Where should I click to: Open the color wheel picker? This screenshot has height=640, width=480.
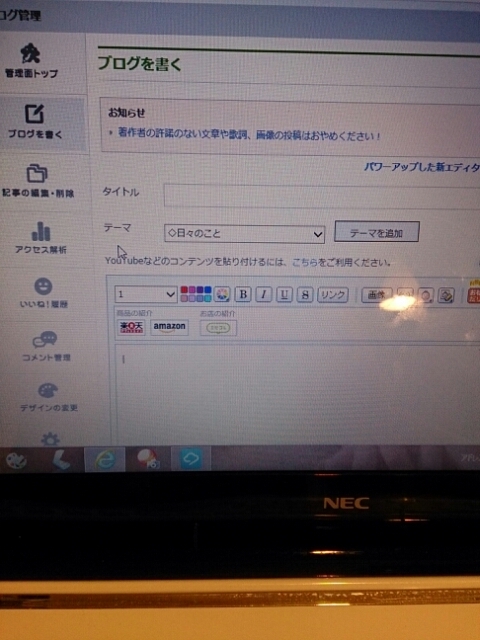(x=222, y=294)
